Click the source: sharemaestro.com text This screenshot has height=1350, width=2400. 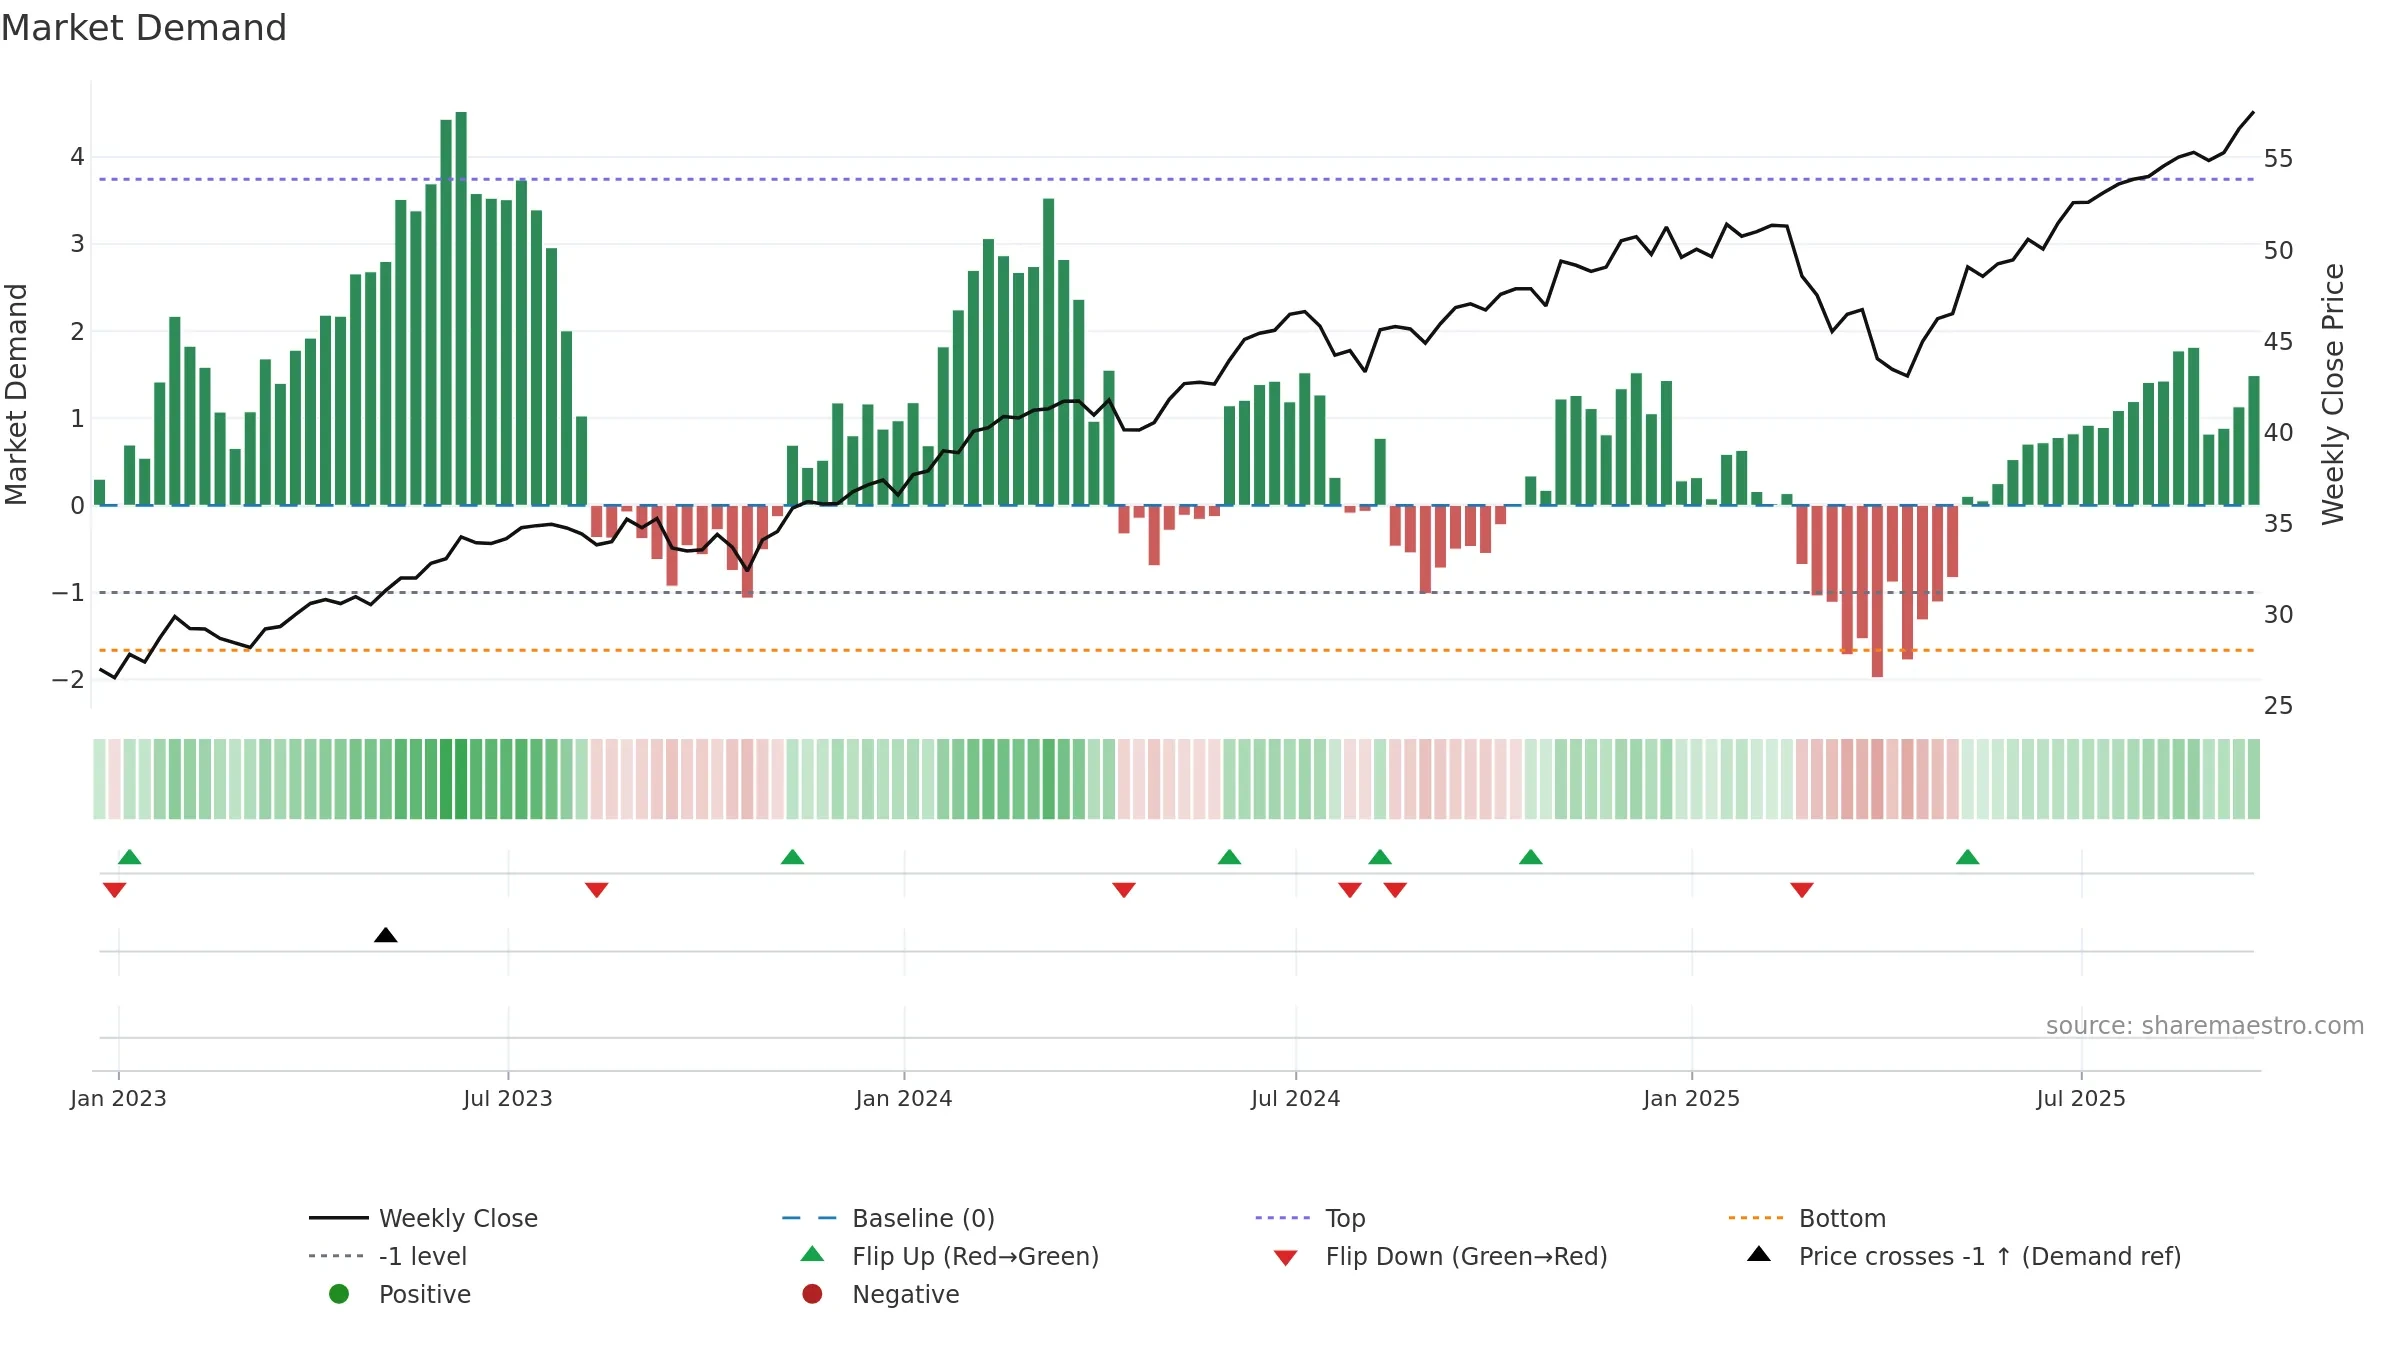[x=2205, y=1025]
